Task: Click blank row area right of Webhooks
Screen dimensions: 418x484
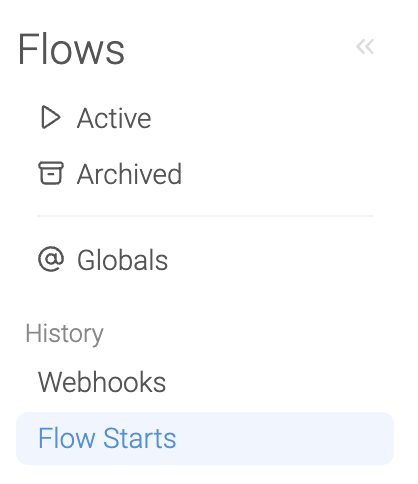Action: tap(280, 382)
